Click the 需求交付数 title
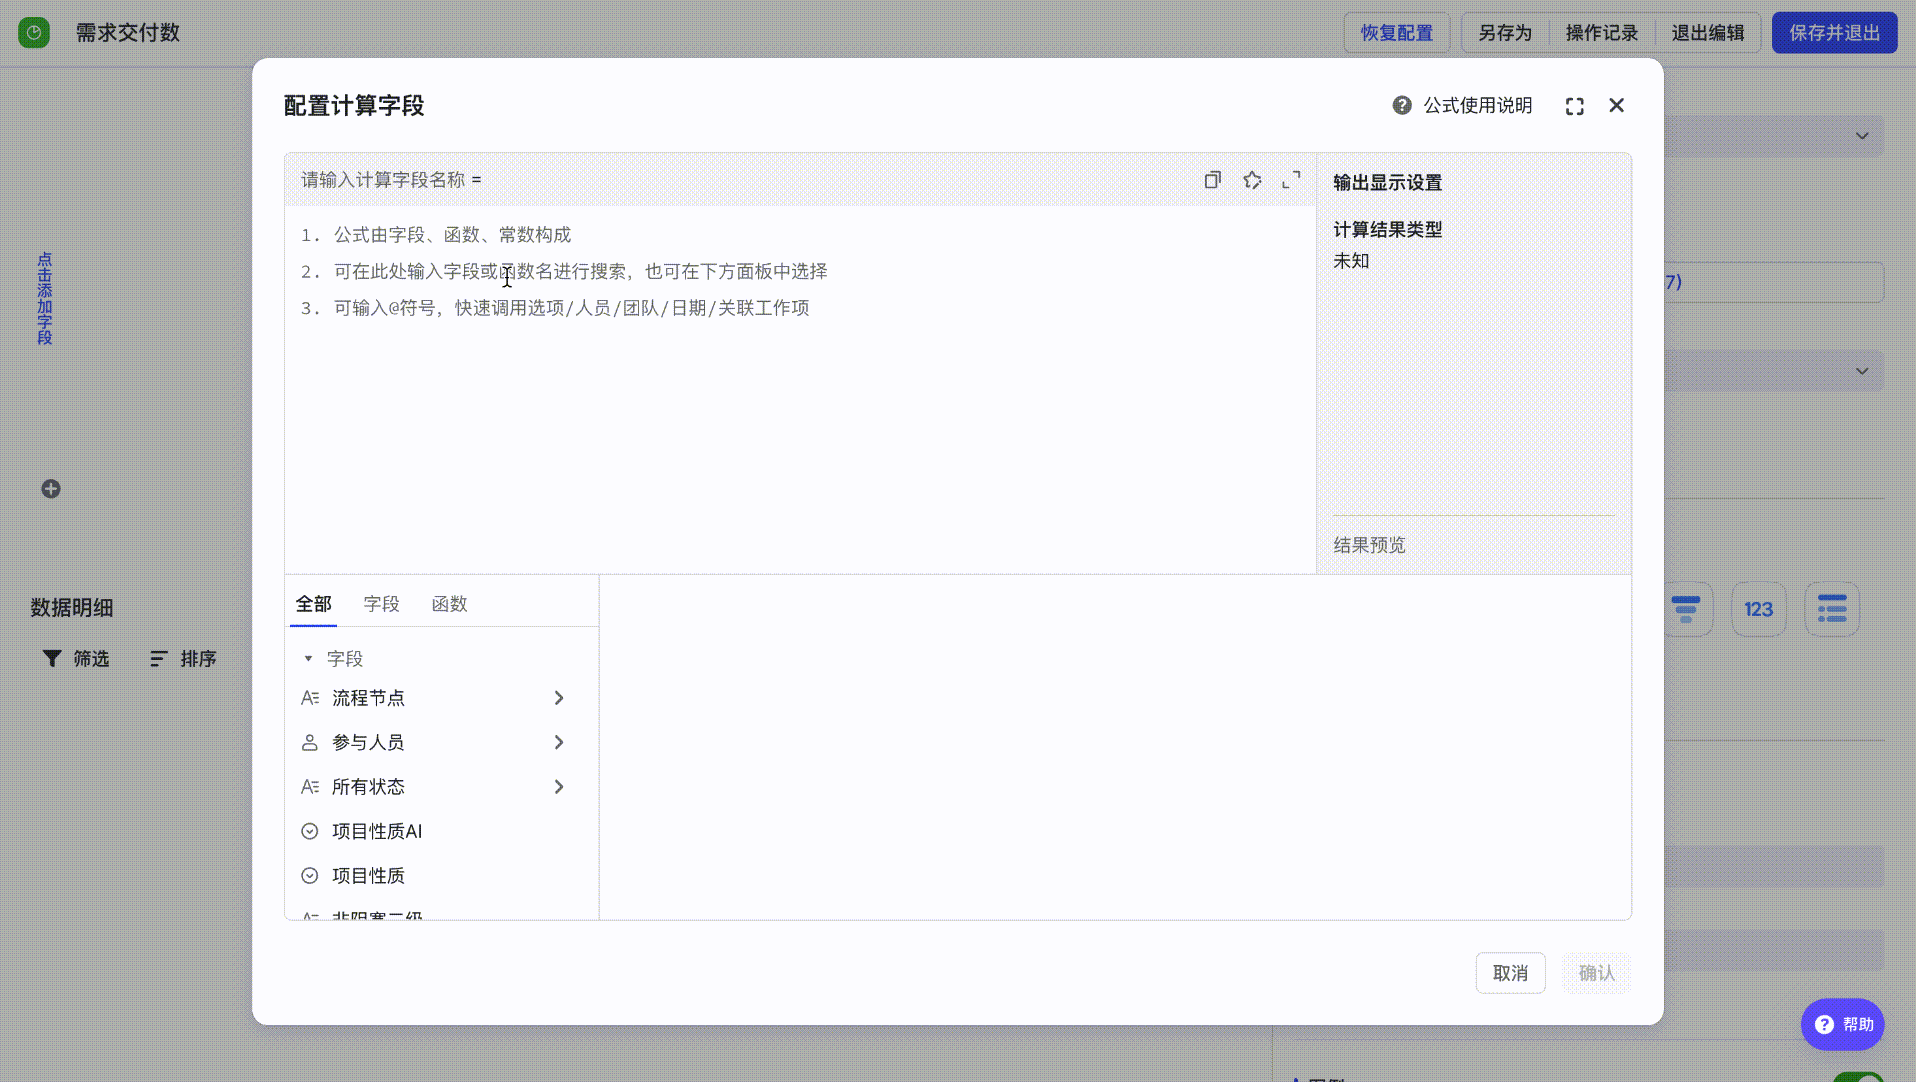 tap(128, 33)
